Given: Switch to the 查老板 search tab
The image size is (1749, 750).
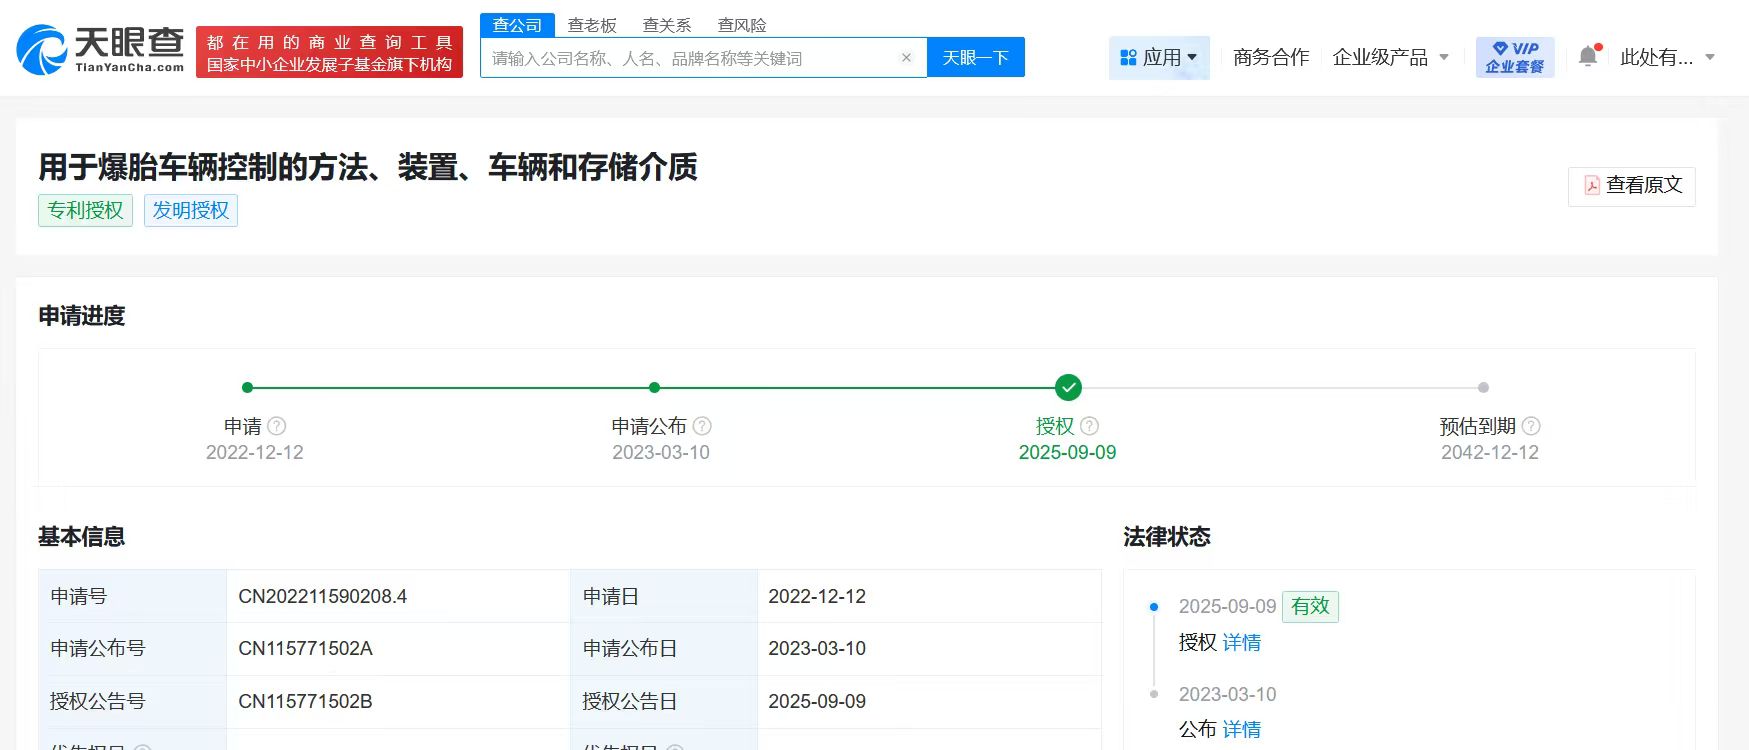Looking at the screenshot, I should click(x=592, y=25).
